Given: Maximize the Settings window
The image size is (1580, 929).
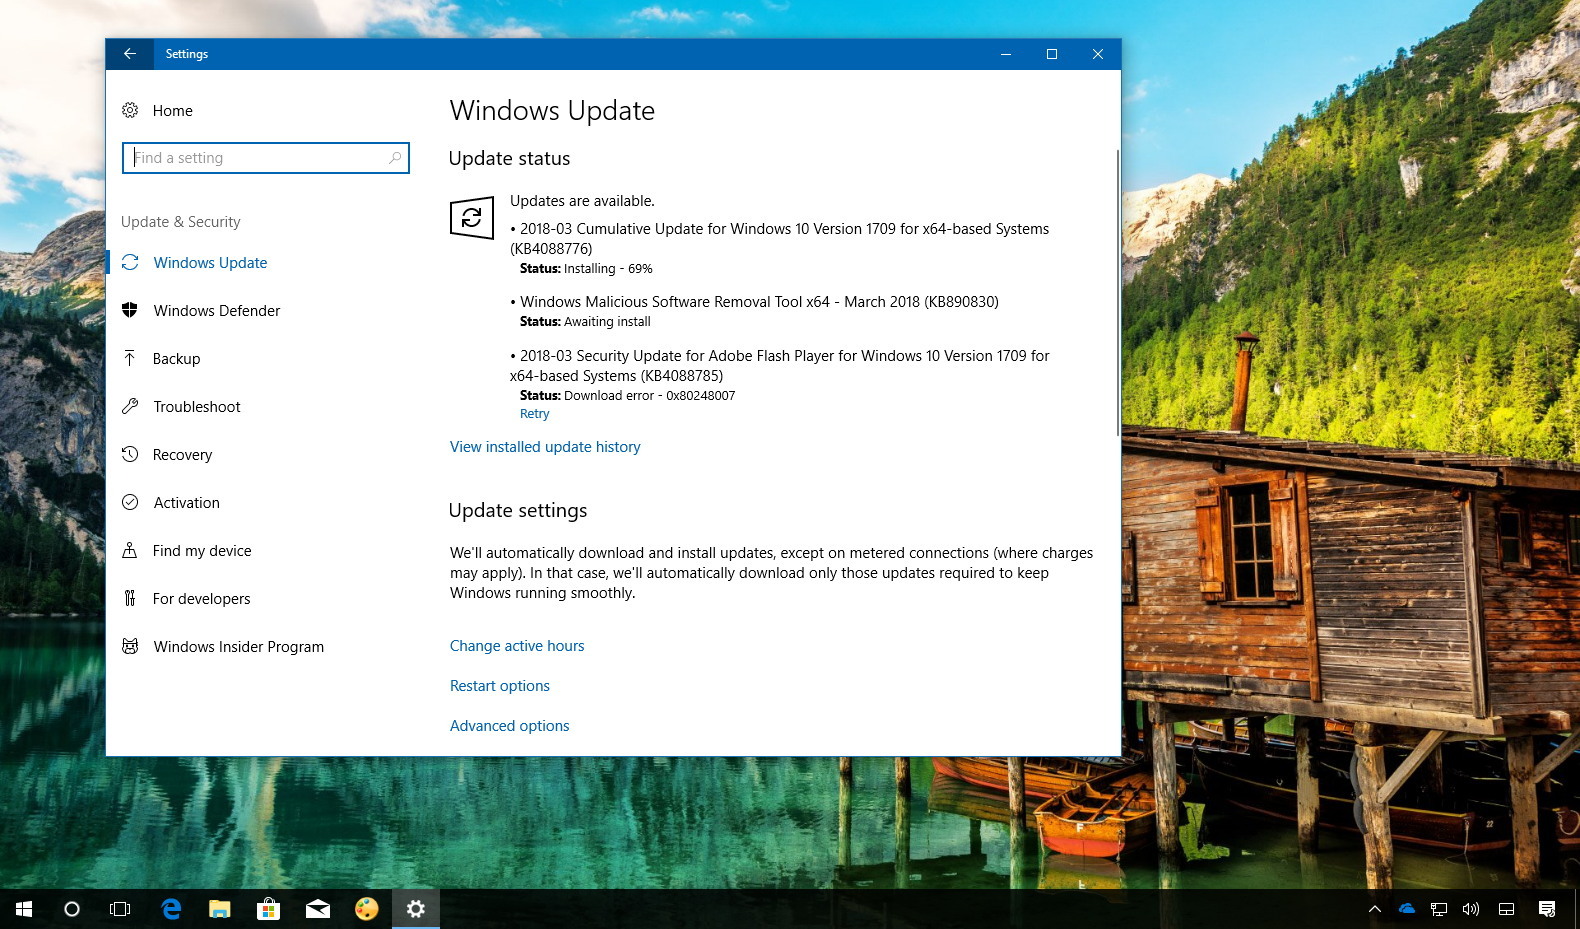Looking at the screenshot, I should (1052, 54).
